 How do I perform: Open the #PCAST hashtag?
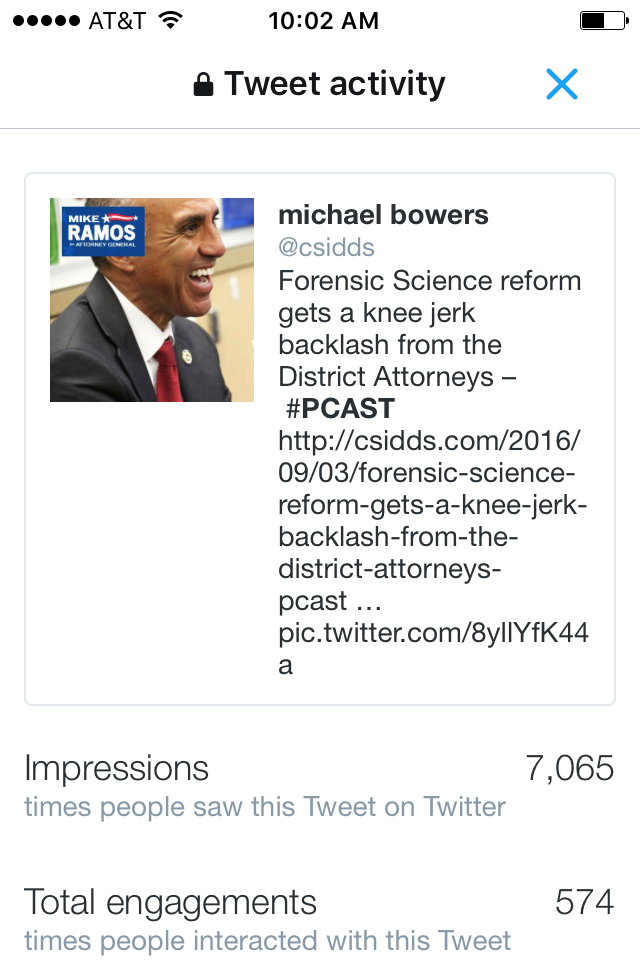click(x=340, y=409)
